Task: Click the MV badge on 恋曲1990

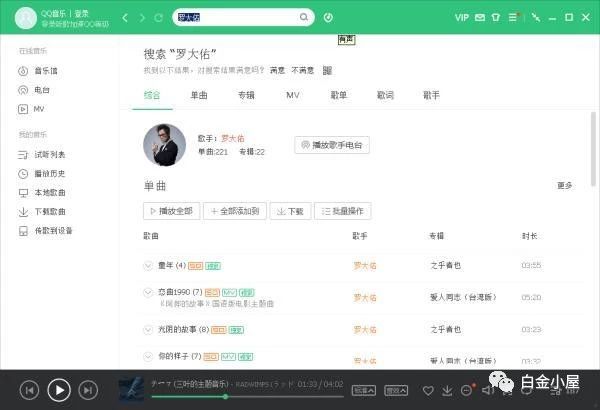Action: (229, 293)
